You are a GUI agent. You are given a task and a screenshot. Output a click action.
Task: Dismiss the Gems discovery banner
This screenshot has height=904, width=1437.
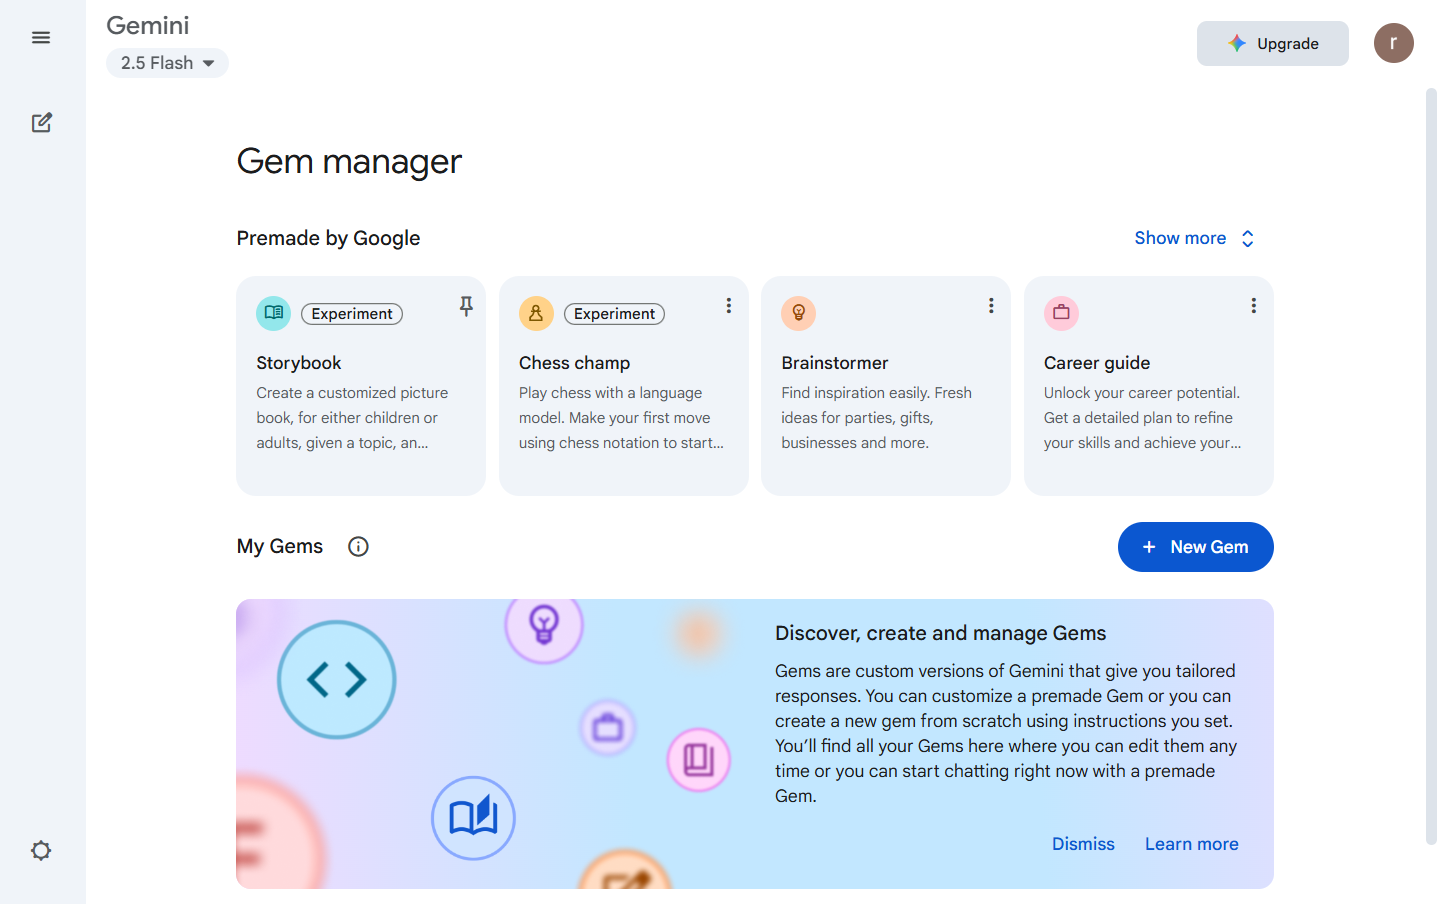[x=1083, y=844]
